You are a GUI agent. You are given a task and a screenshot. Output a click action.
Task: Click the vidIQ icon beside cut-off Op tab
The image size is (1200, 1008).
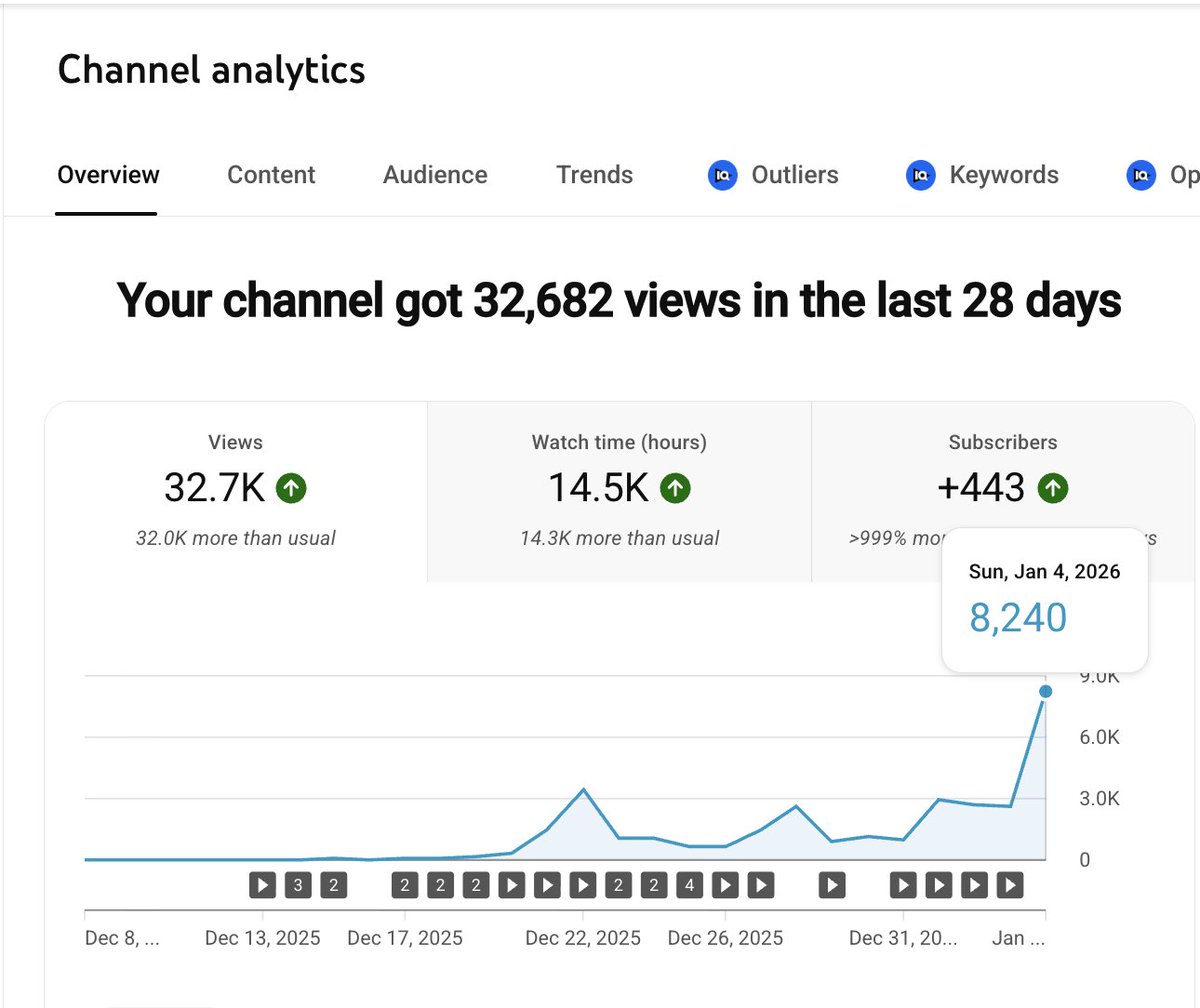(x=1141, y=176)
